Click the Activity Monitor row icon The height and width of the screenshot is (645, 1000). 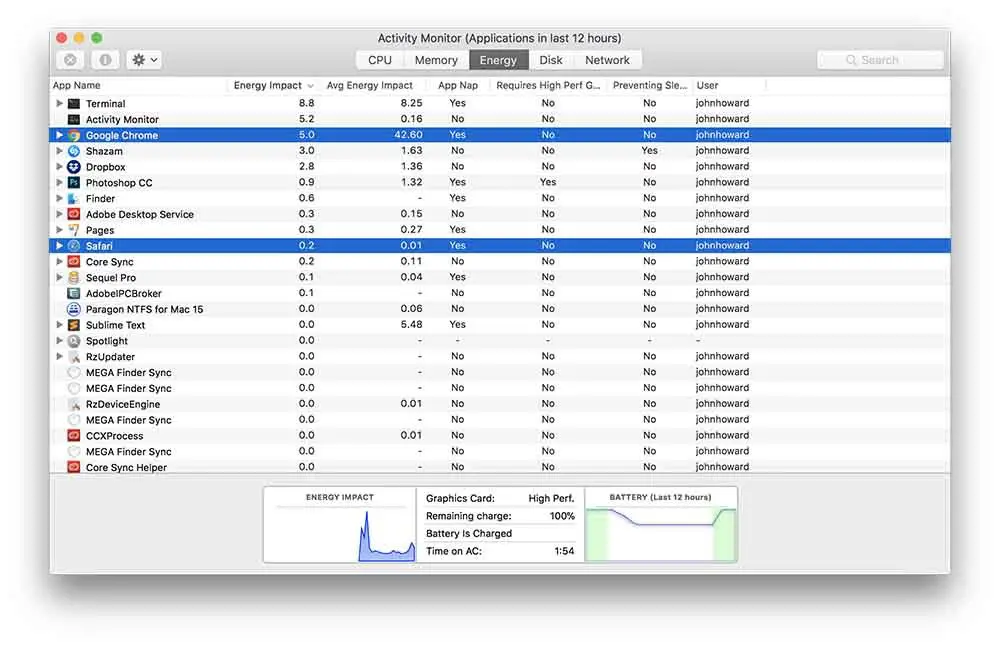pyautogui.click(x=74, y=119)
